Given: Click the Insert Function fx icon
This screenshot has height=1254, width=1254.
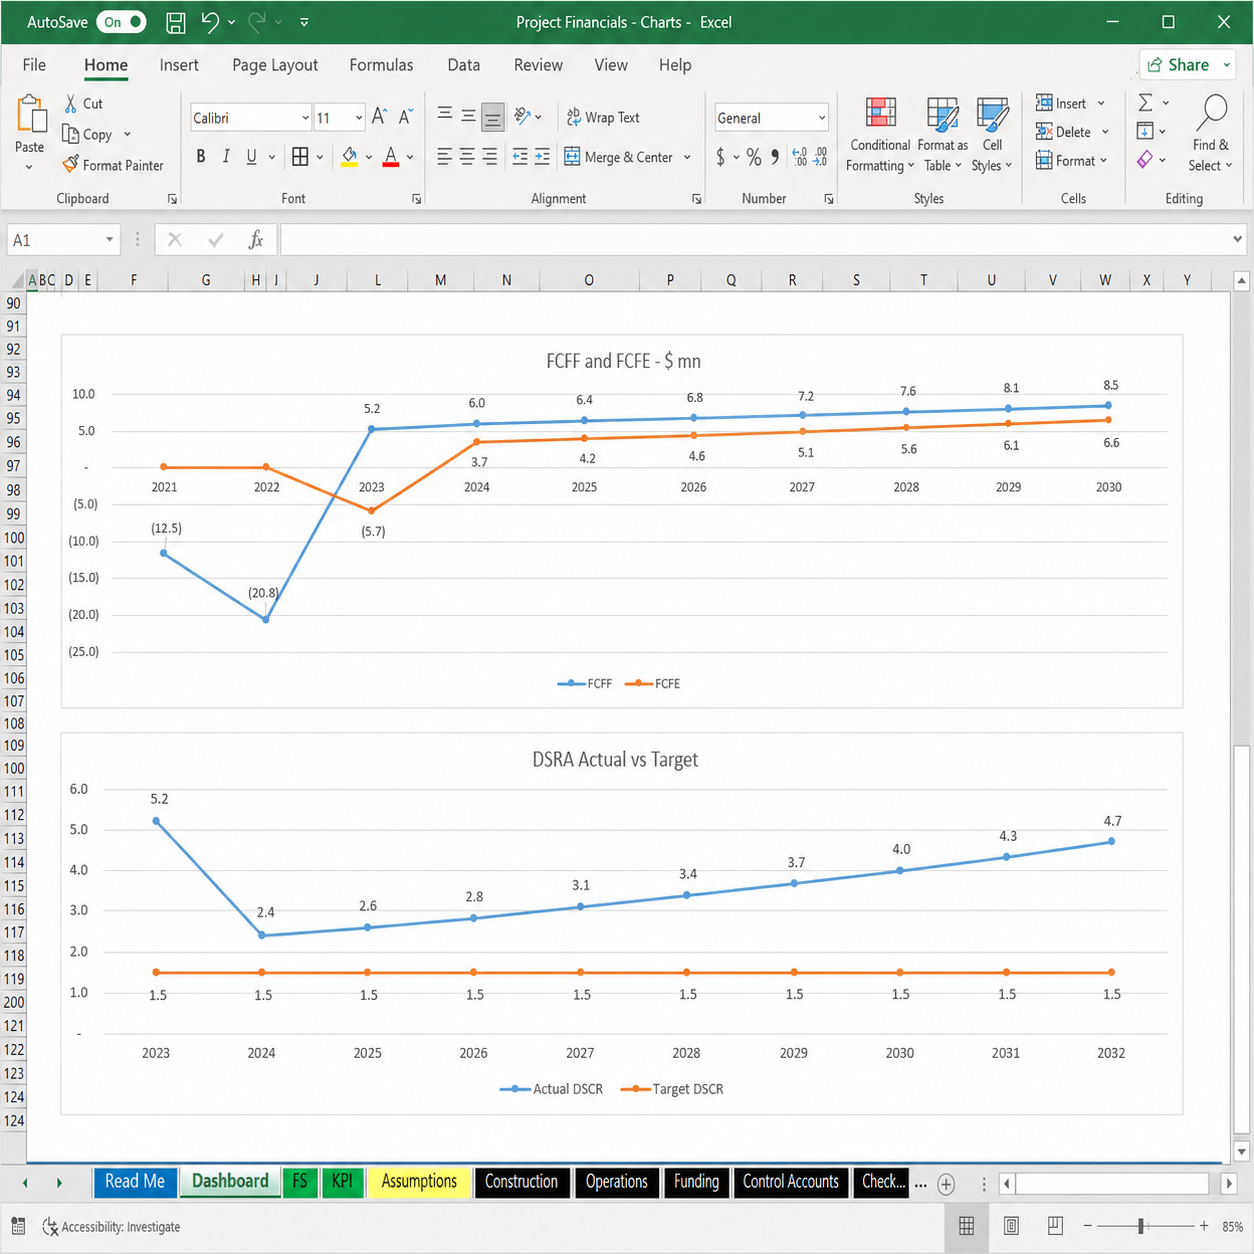Looking at the screenshot, I should [x=256, y=240].
